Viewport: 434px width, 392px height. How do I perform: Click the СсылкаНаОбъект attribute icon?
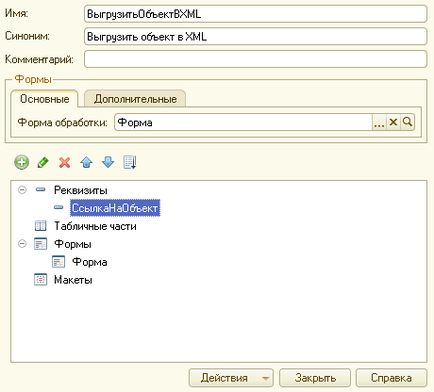click(x=58, y=207)
